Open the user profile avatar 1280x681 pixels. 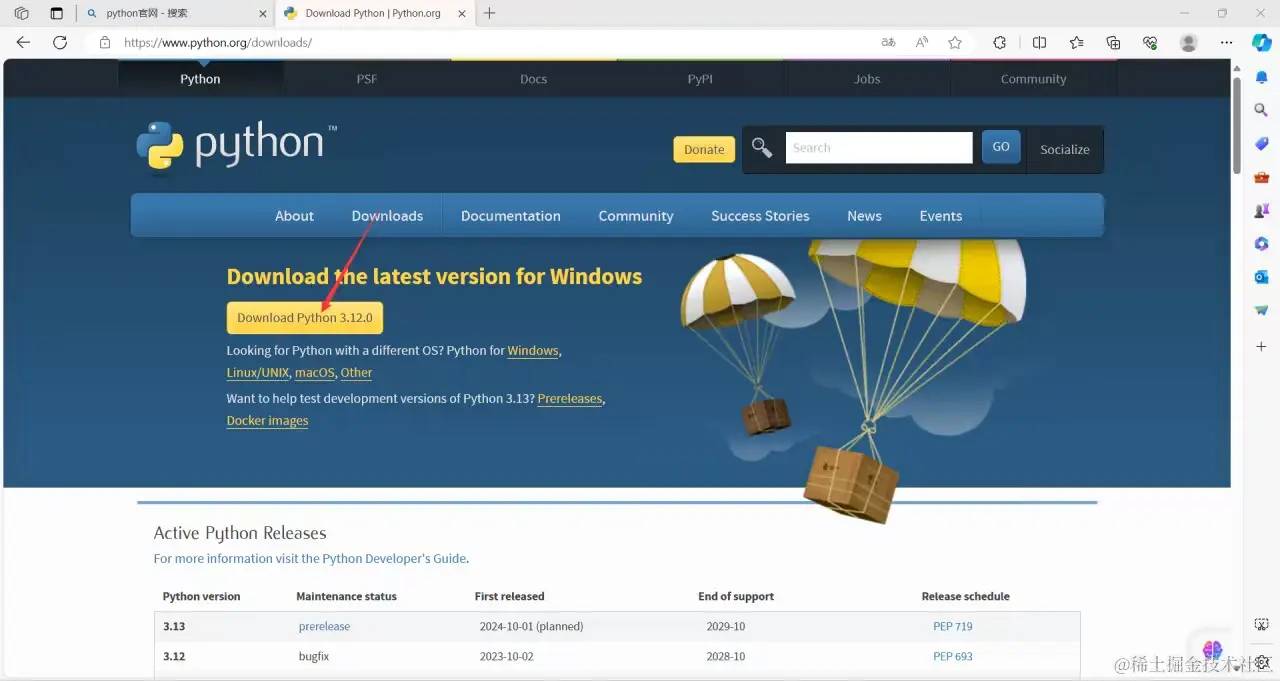point(1188,43)
